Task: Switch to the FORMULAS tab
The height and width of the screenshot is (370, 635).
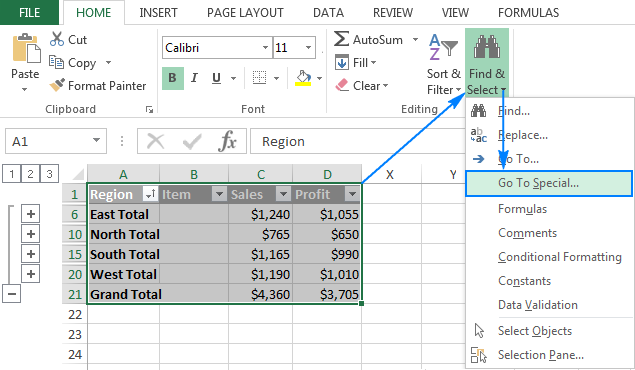Action: (x=528, y=13)
